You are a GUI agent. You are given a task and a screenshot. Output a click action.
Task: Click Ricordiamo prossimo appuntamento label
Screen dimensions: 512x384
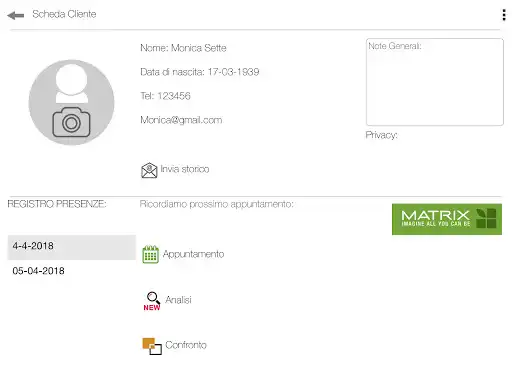coord(217,204)
